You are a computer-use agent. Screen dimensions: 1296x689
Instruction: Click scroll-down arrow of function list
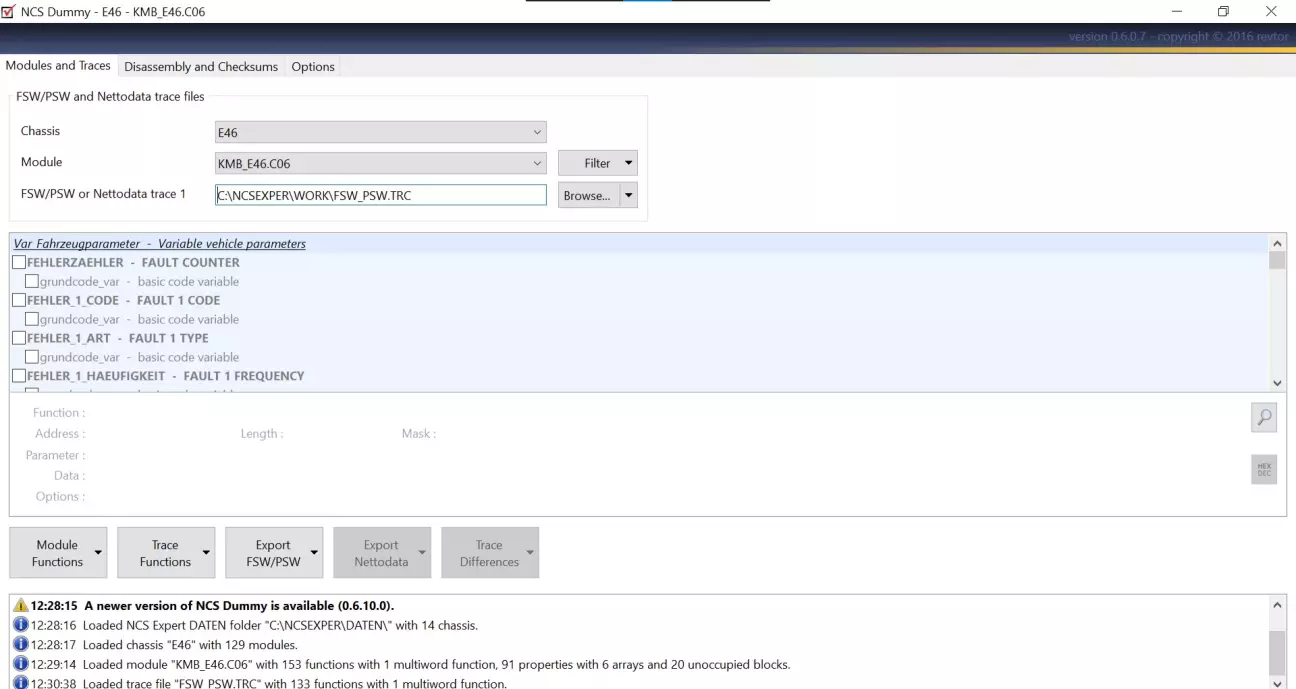tap(1277, 383)
